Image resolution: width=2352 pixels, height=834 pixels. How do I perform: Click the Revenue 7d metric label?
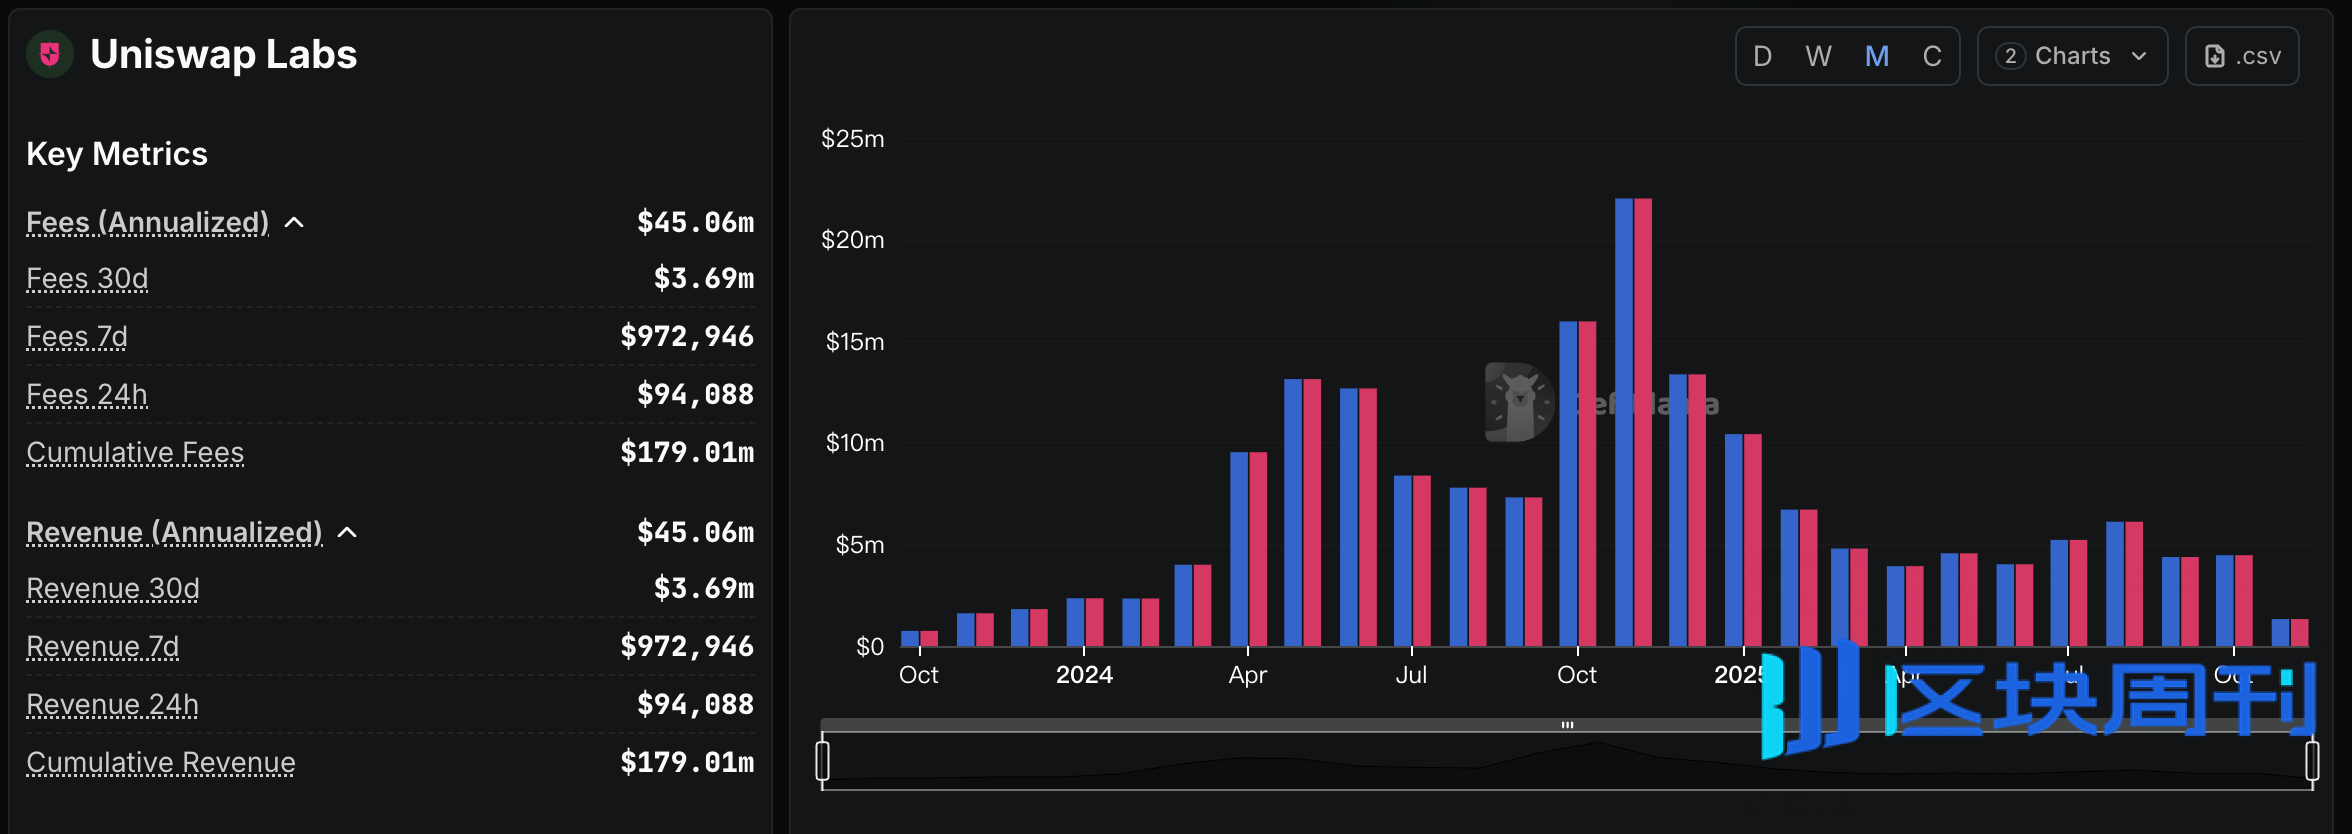pos(102,647)
